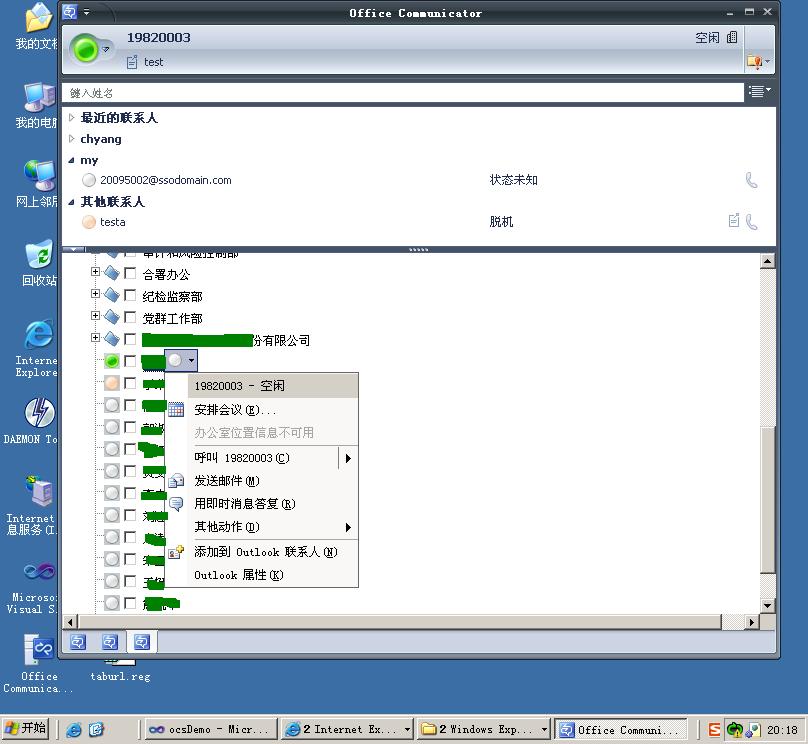Collapse the 其他联系人 group
Viewport: 808px width, 744px height.
pyautogui.click(x=72, y=202)
